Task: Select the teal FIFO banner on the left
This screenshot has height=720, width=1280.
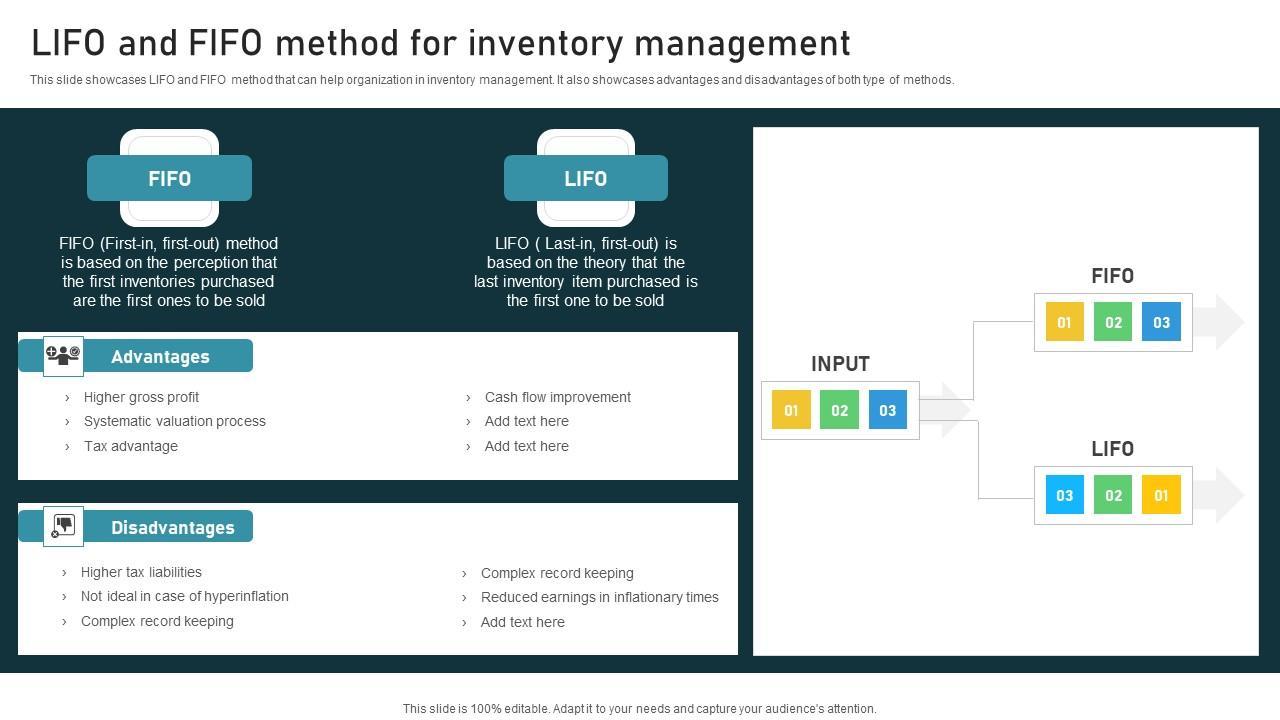Action: point(169,178)
